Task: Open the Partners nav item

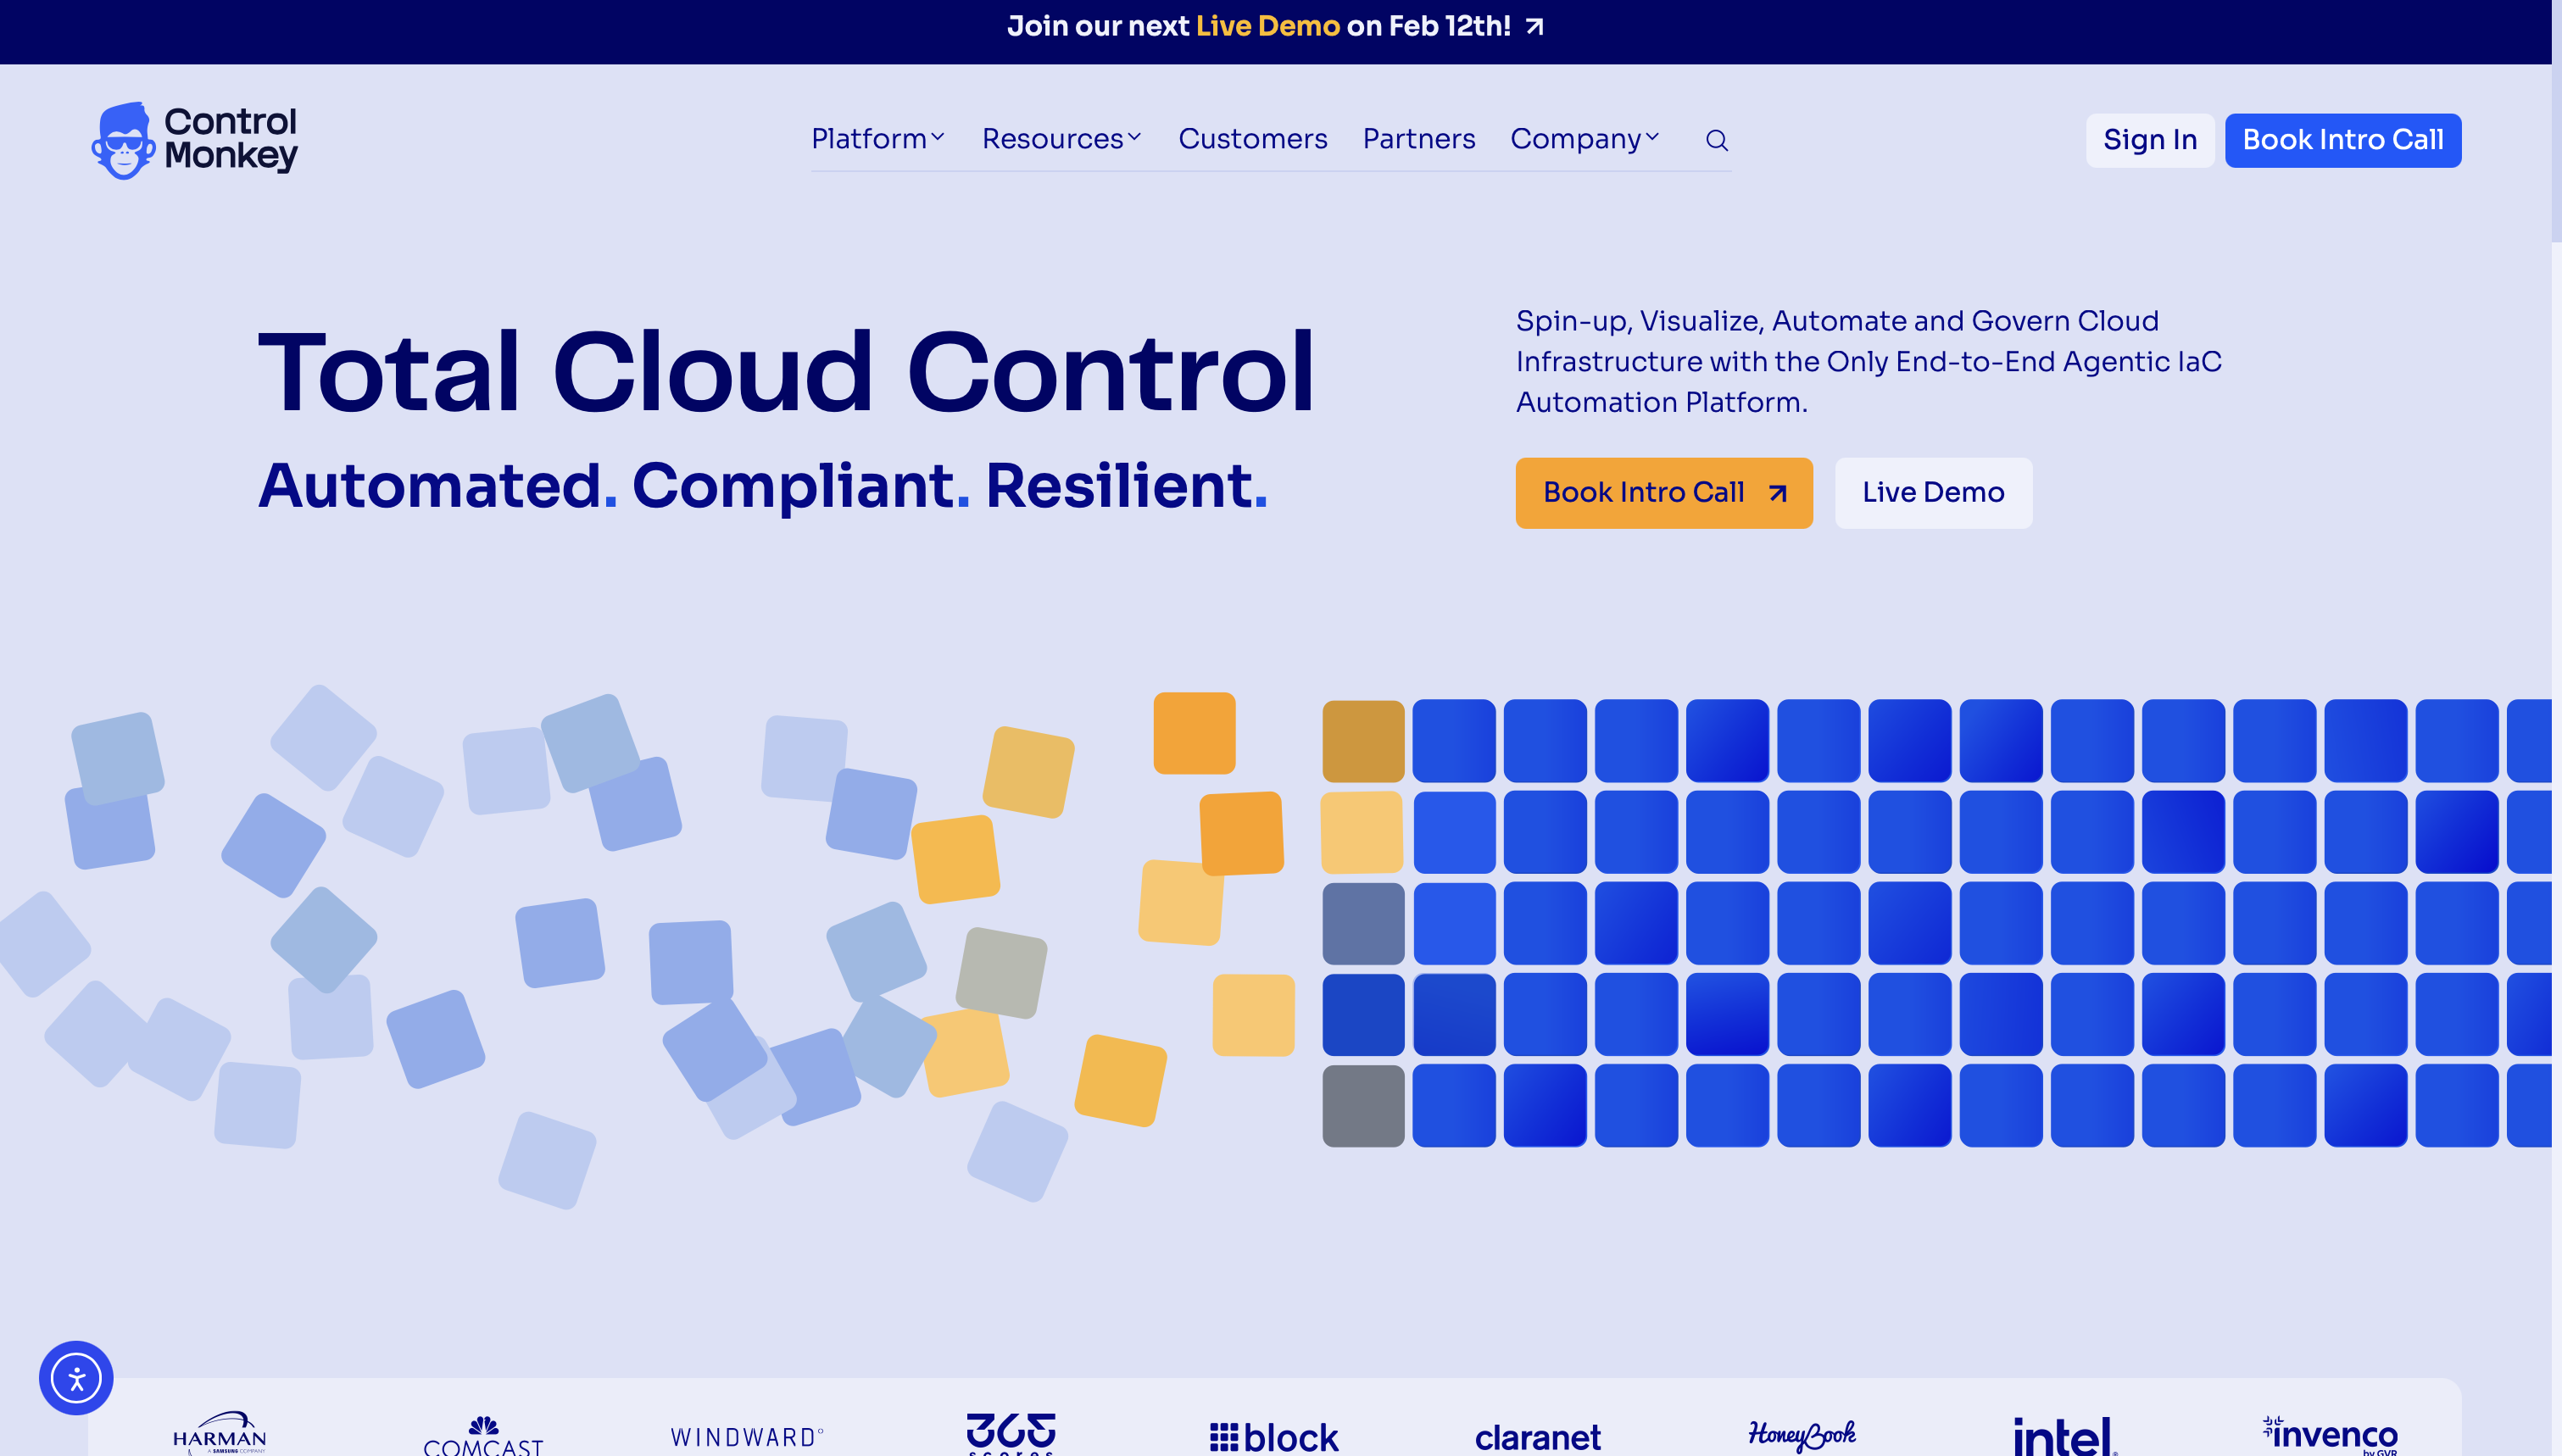Action: coord(1418,139)
